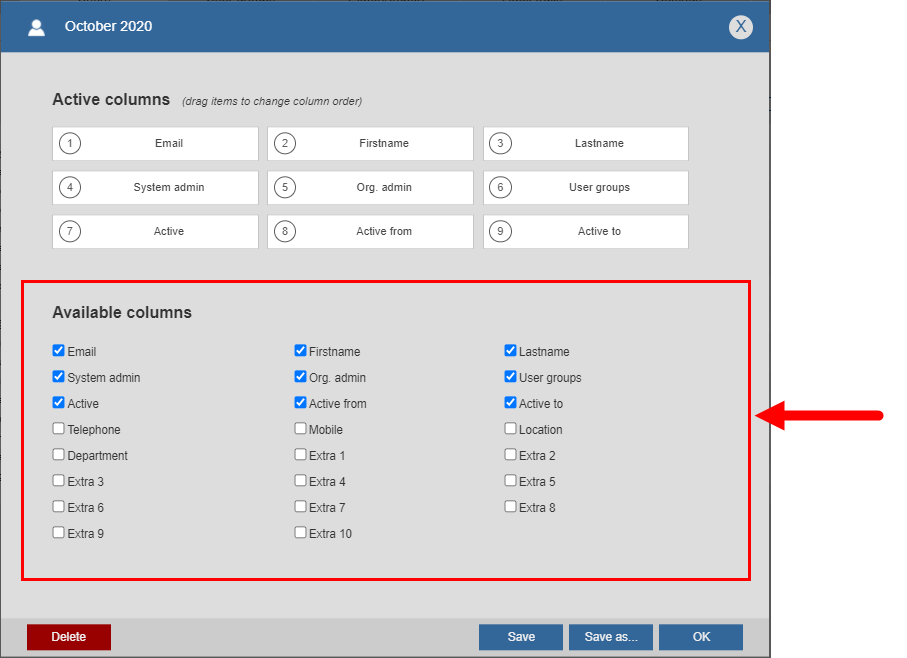
Task: Click the Available columns heading
Action: tap(122, 312)
